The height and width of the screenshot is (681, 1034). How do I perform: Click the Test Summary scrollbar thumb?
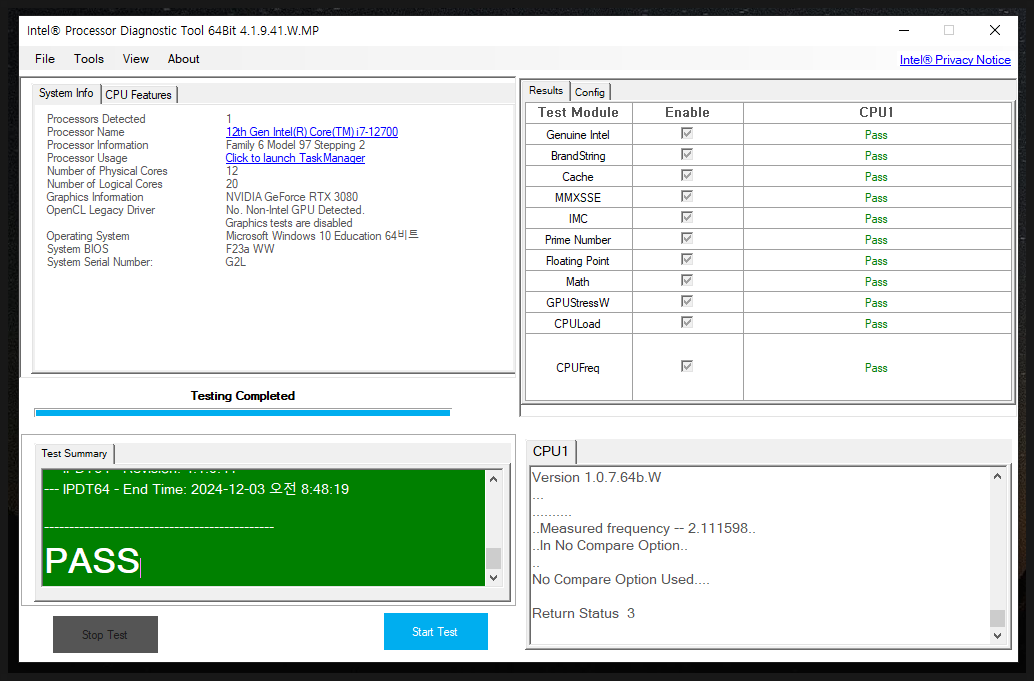[x=493, y=558]
